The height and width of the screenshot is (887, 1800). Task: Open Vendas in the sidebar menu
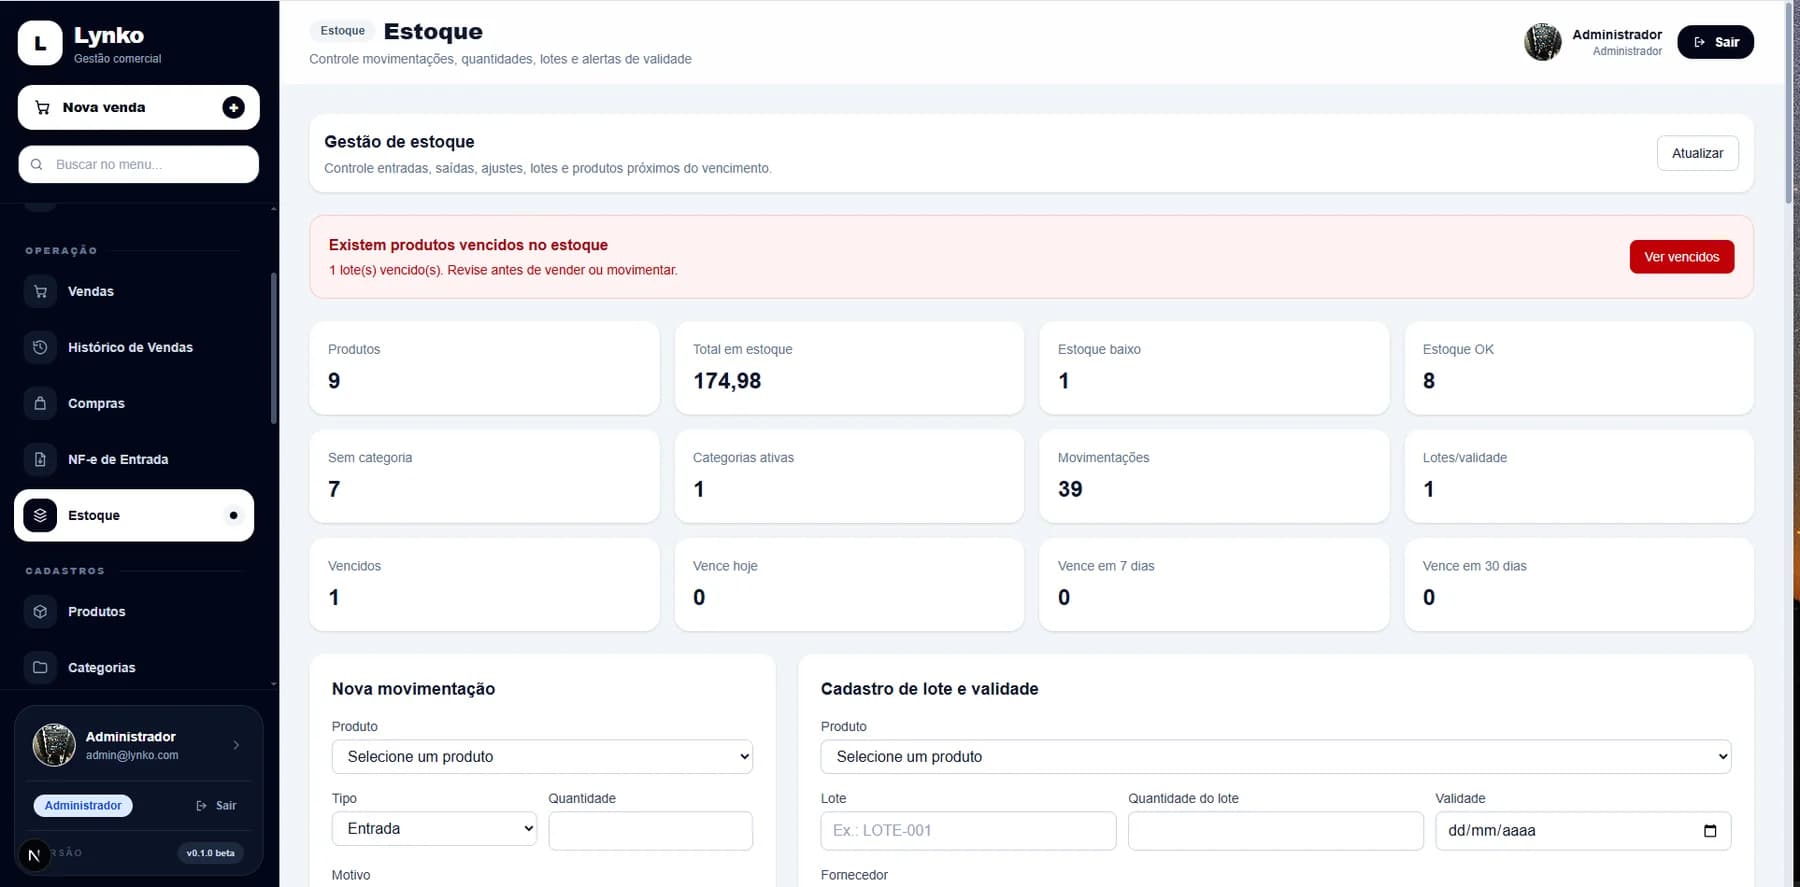(134, 291)
